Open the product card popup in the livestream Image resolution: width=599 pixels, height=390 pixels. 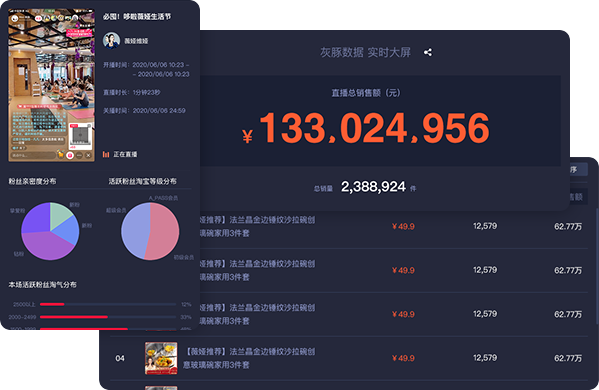click(80, 136)
